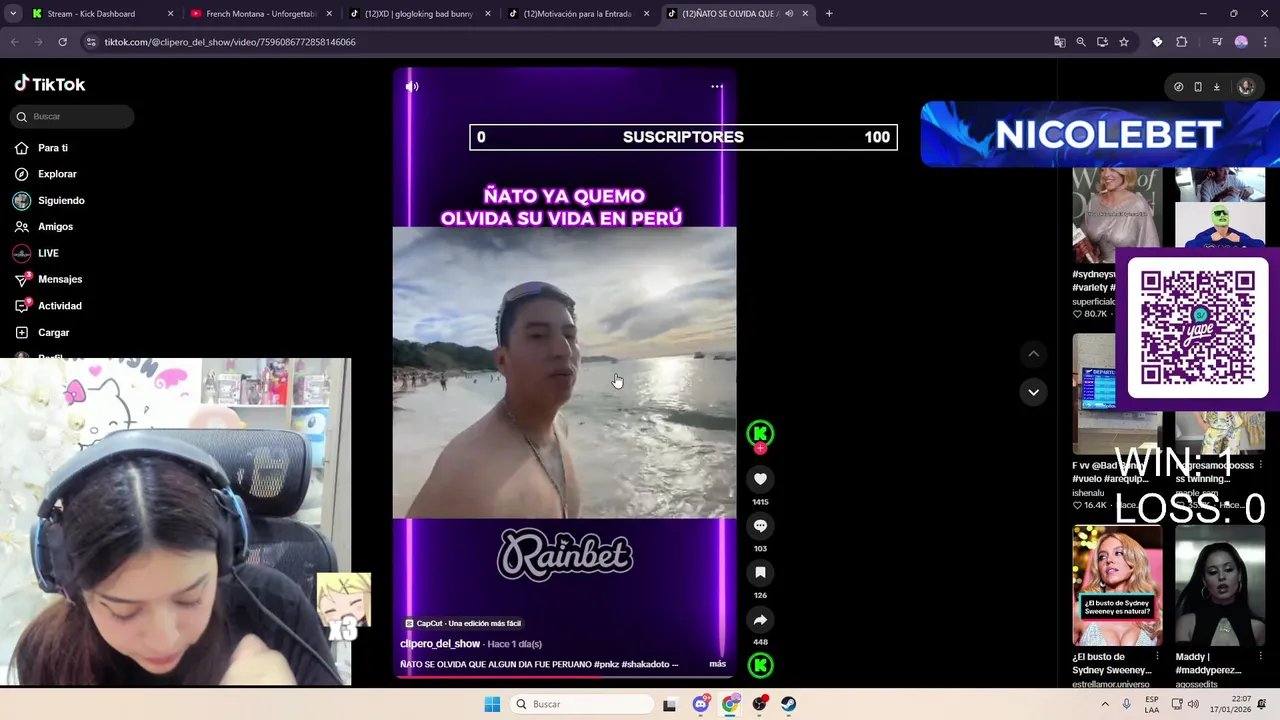The height and width of the screenshot is (720, 1280).
Task: Open the ESP LAA language switcher
Action: [x=1152, y=704]
